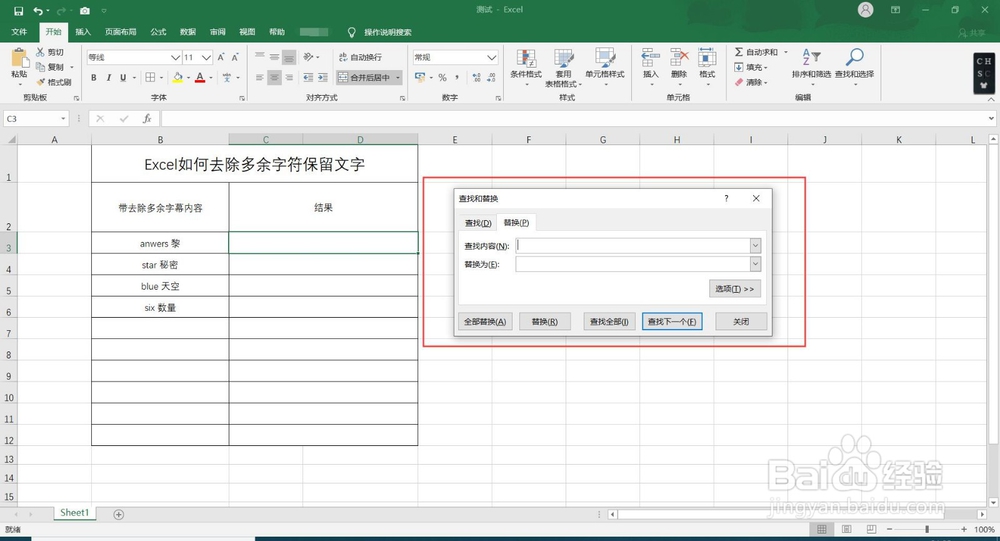
Task: Click the decrease decimal icon
Action: [491, 78]
